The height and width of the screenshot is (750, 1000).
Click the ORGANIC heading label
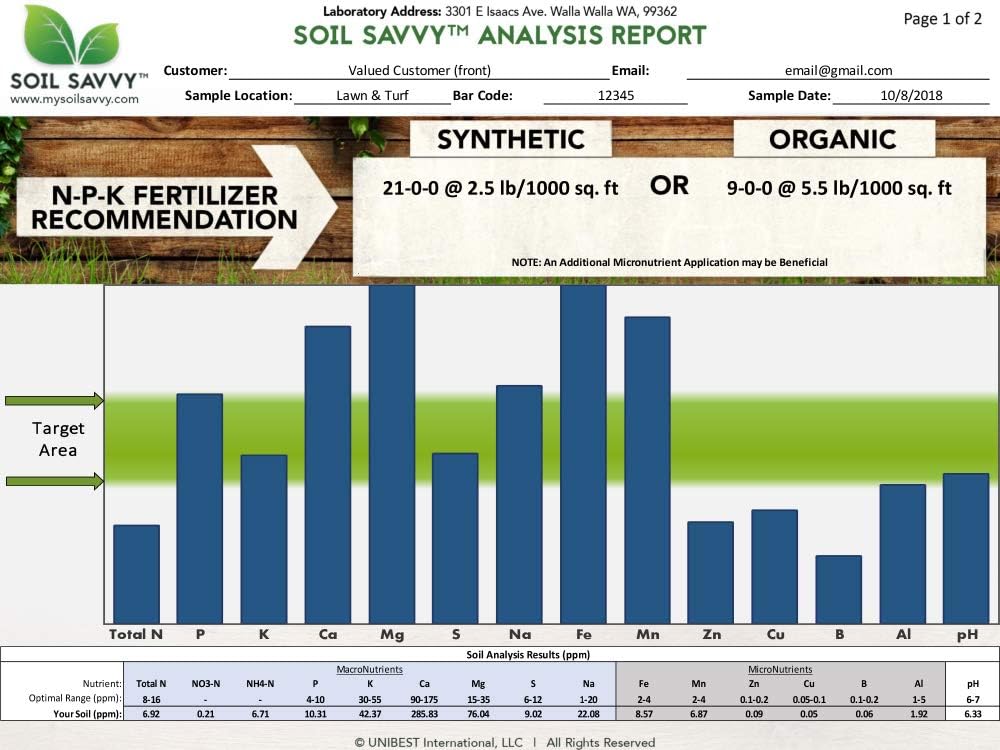(x=833, y=140)
